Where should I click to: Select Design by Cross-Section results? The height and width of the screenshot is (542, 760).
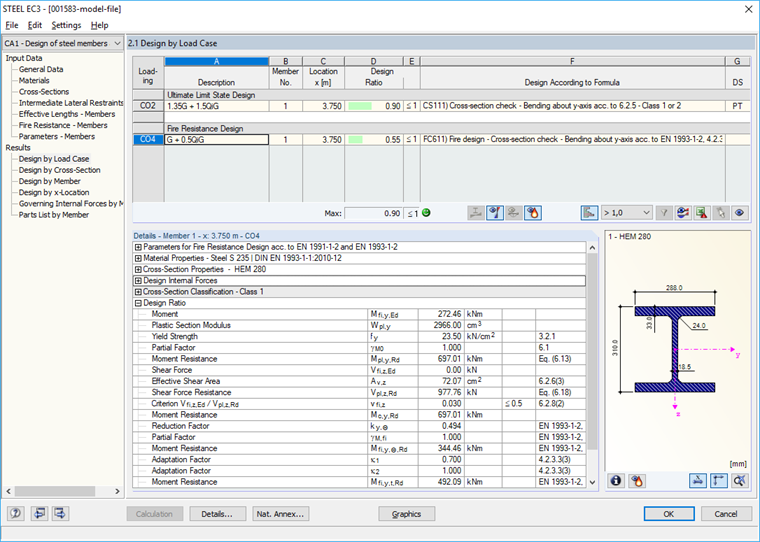[x=60, y=170]
